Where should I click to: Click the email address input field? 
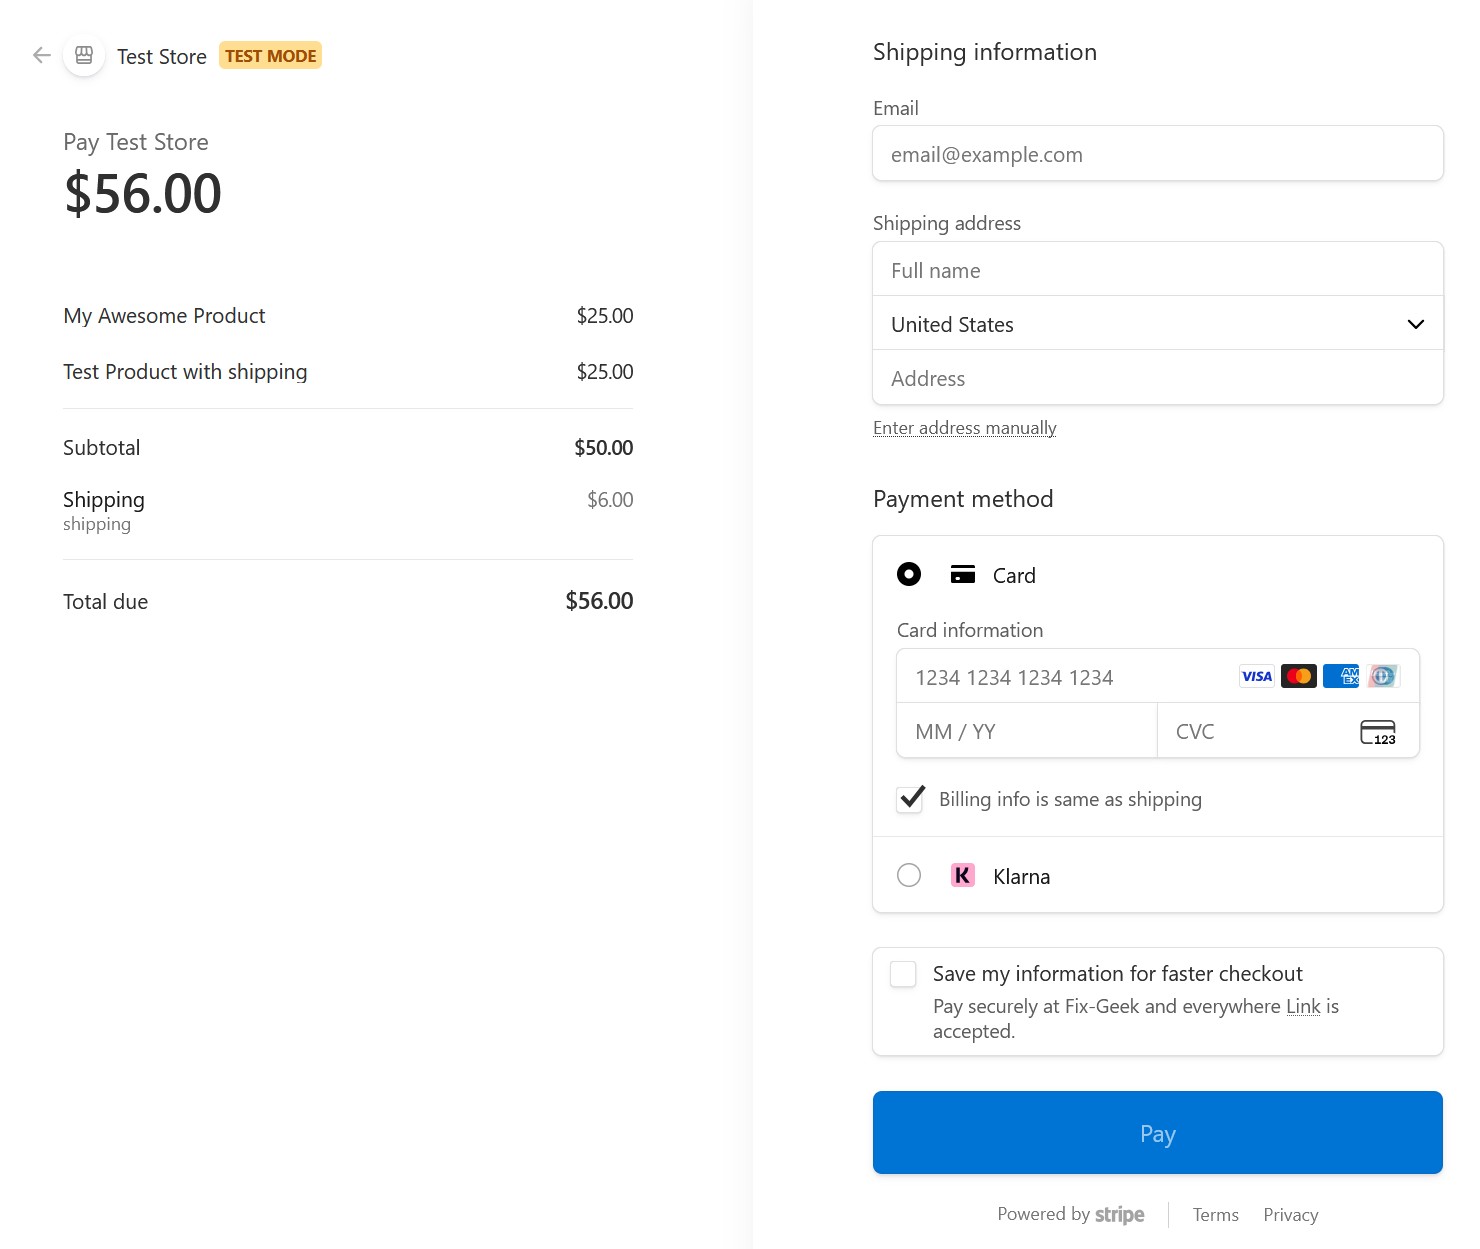pyautogui.click(x=1157, y=153)
